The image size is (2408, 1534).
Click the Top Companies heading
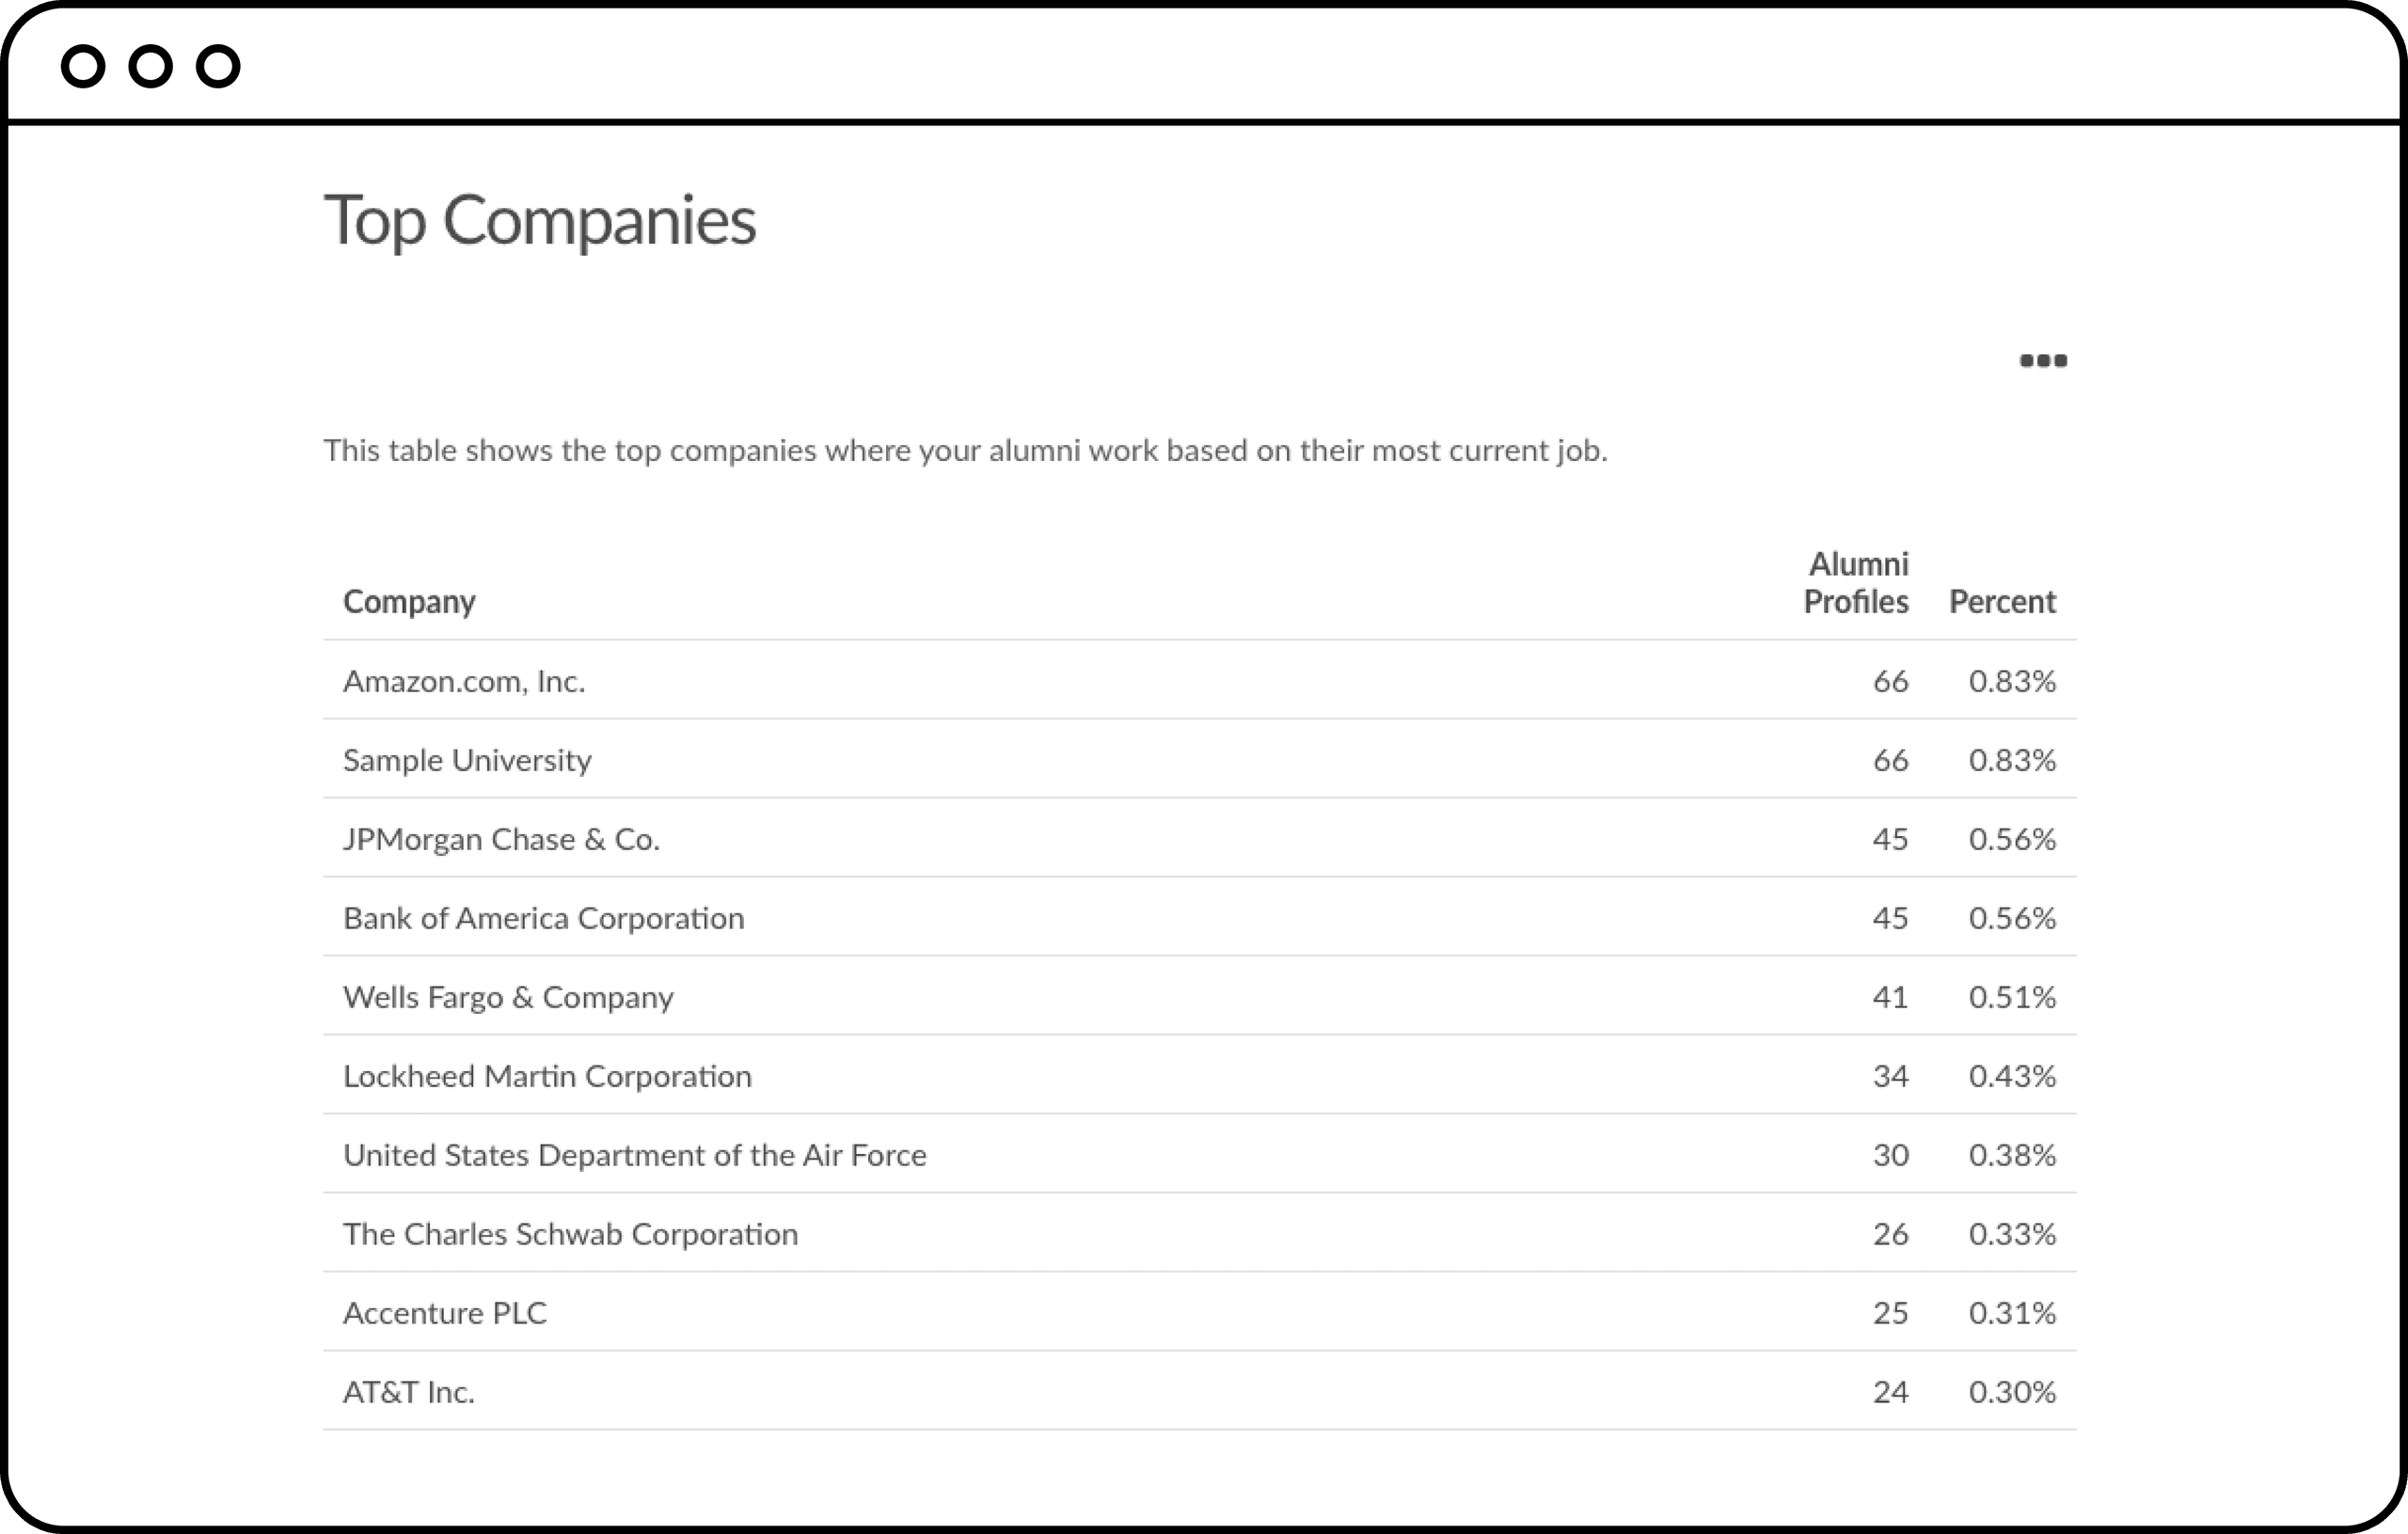pos(540,220)
